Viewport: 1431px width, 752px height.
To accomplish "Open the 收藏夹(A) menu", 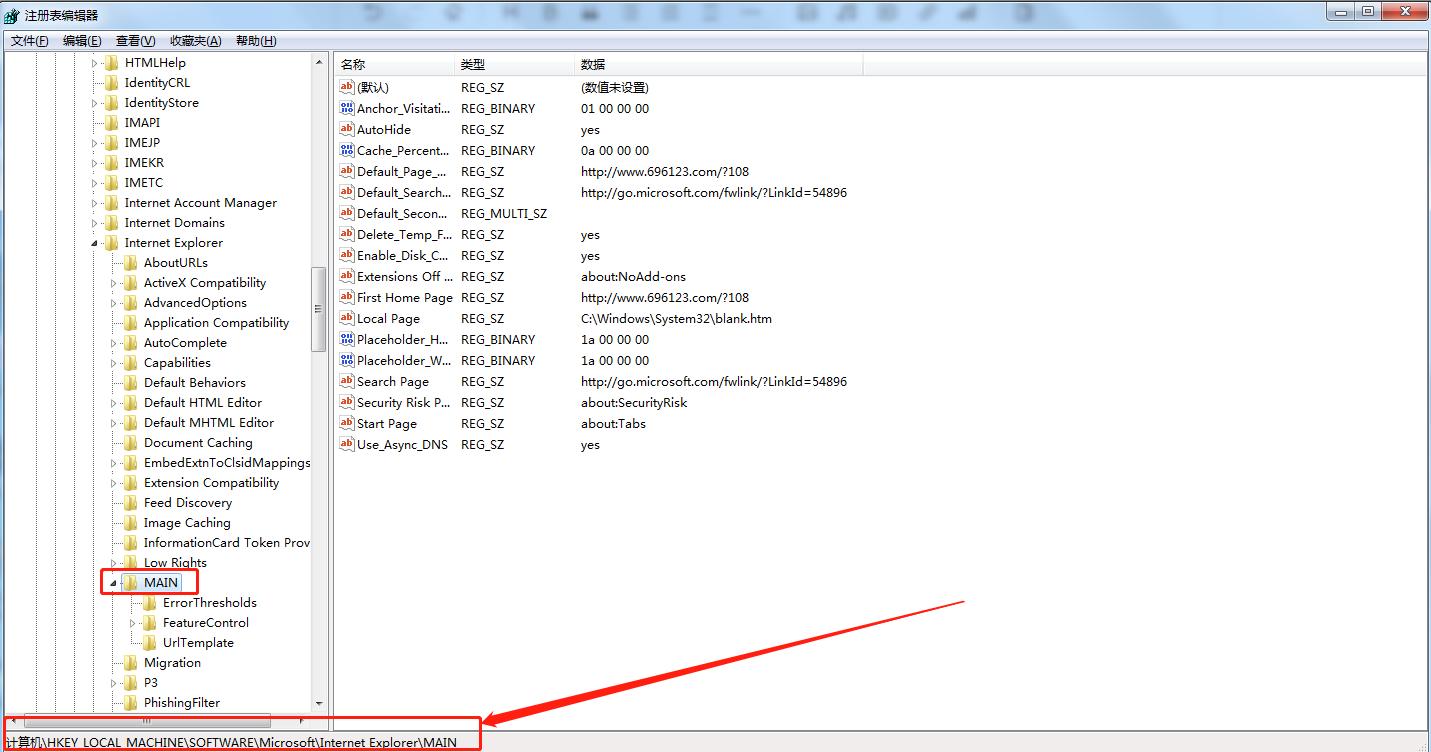I will click(x=195, y=41).
